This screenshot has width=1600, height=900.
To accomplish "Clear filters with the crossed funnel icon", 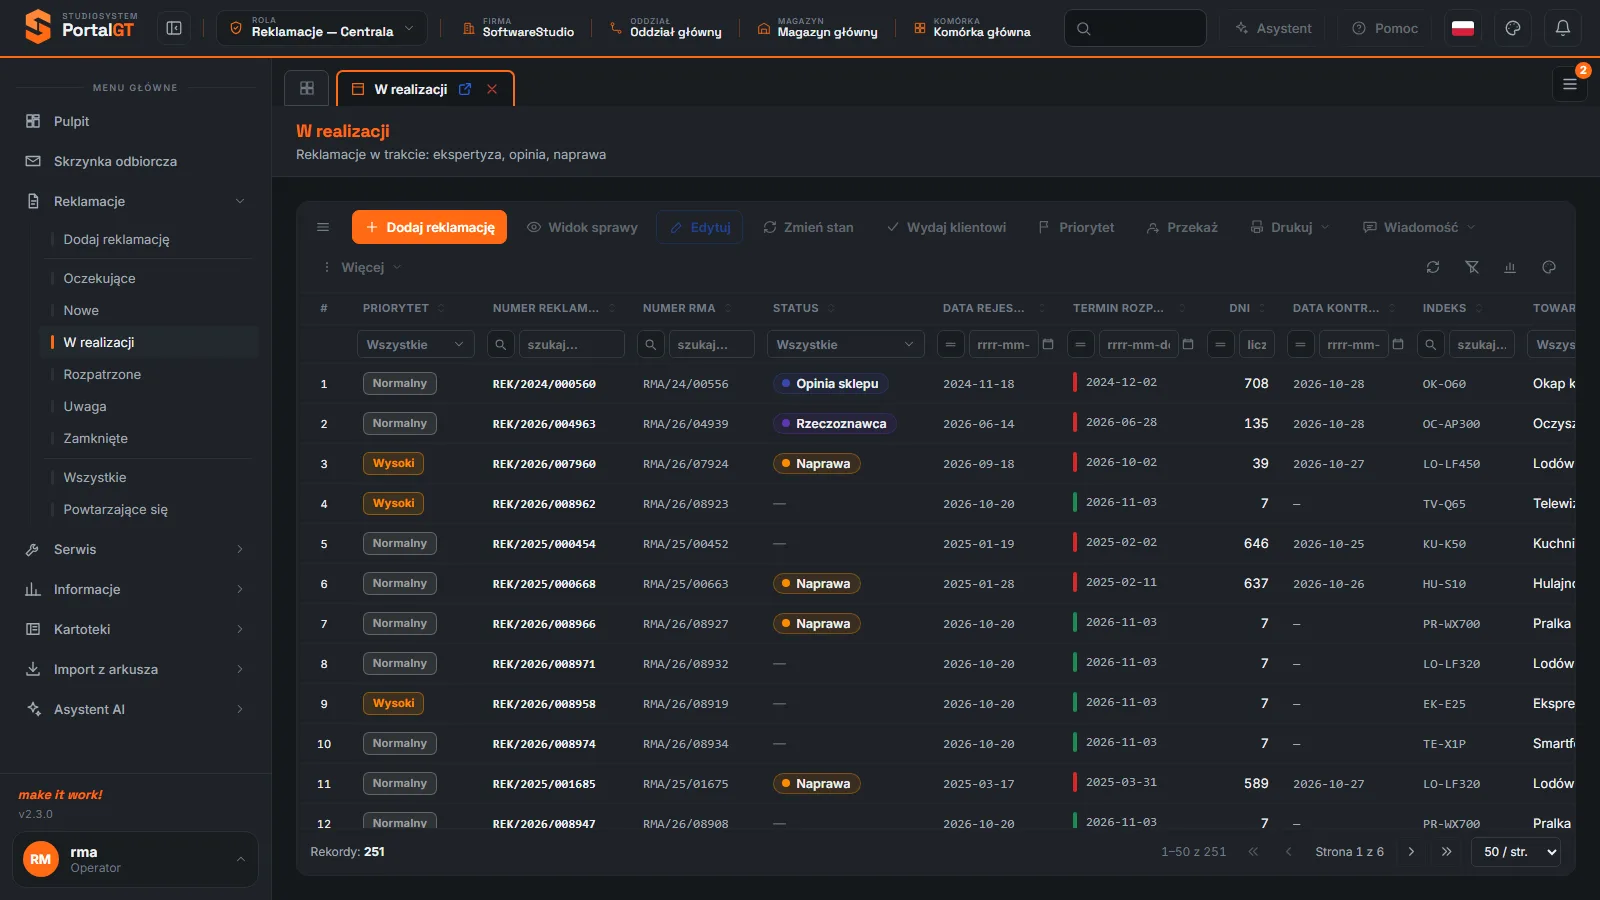I will pos(1472,267).
